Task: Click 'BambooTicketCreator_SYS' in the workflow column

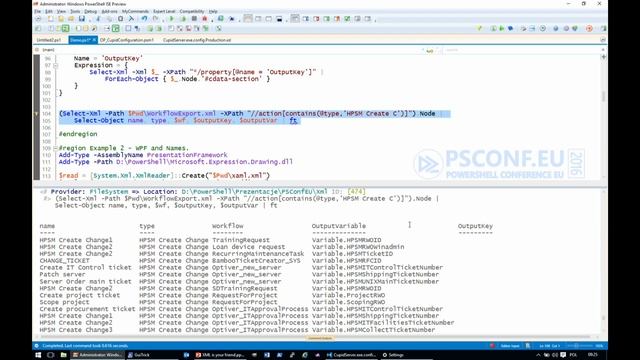Action: pyautogui.click(x=256, y=260)
